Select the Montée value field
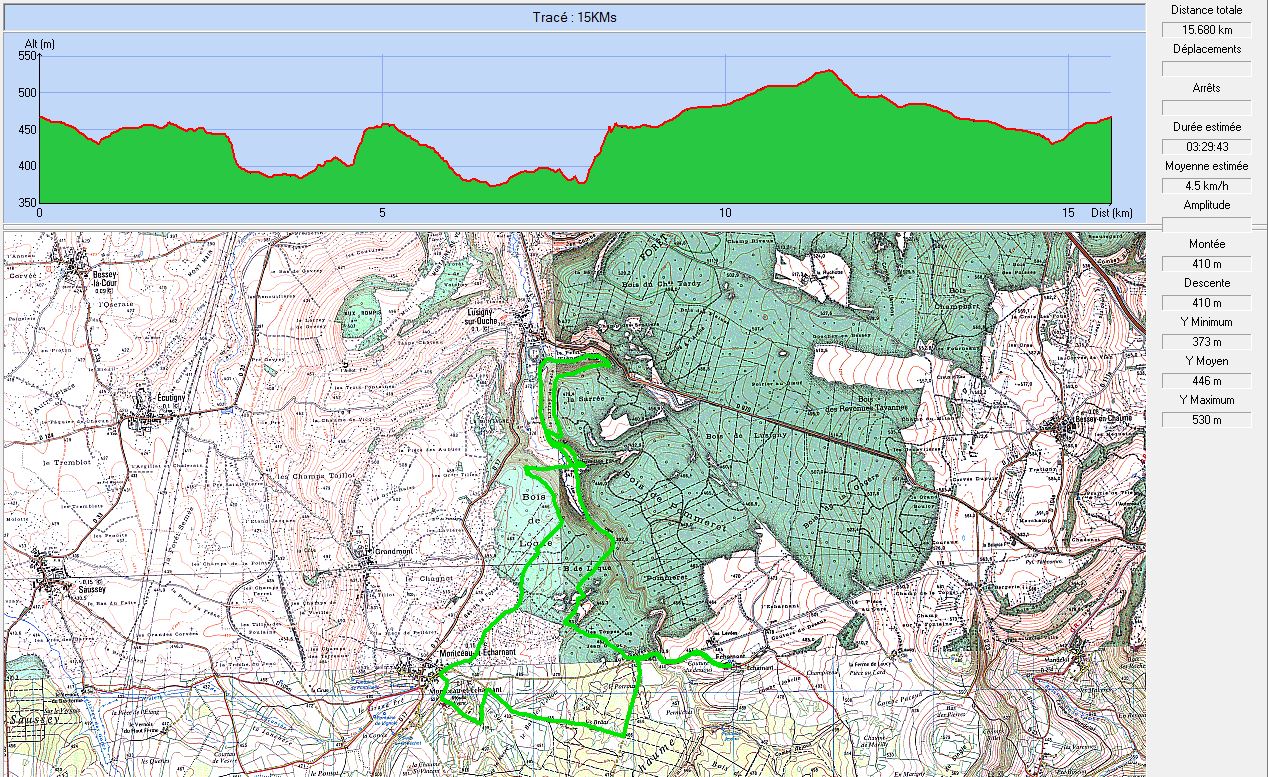Image resolution: width=1268 pixels, height=777 pixels. [1206, 264]
